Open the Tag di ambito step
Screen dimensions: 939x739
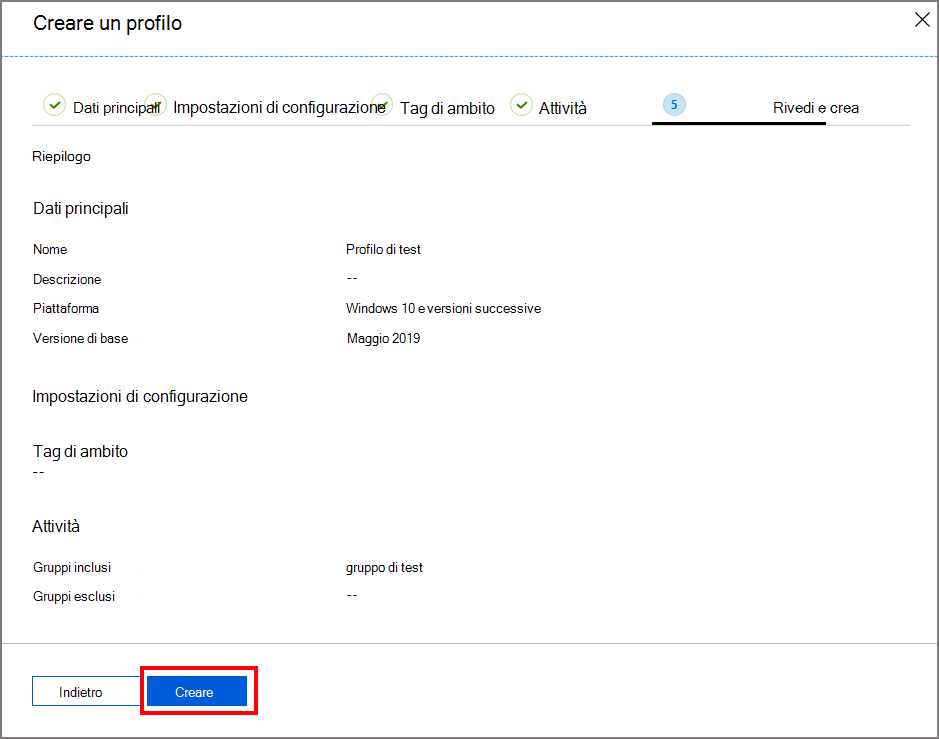coord(447,108)
